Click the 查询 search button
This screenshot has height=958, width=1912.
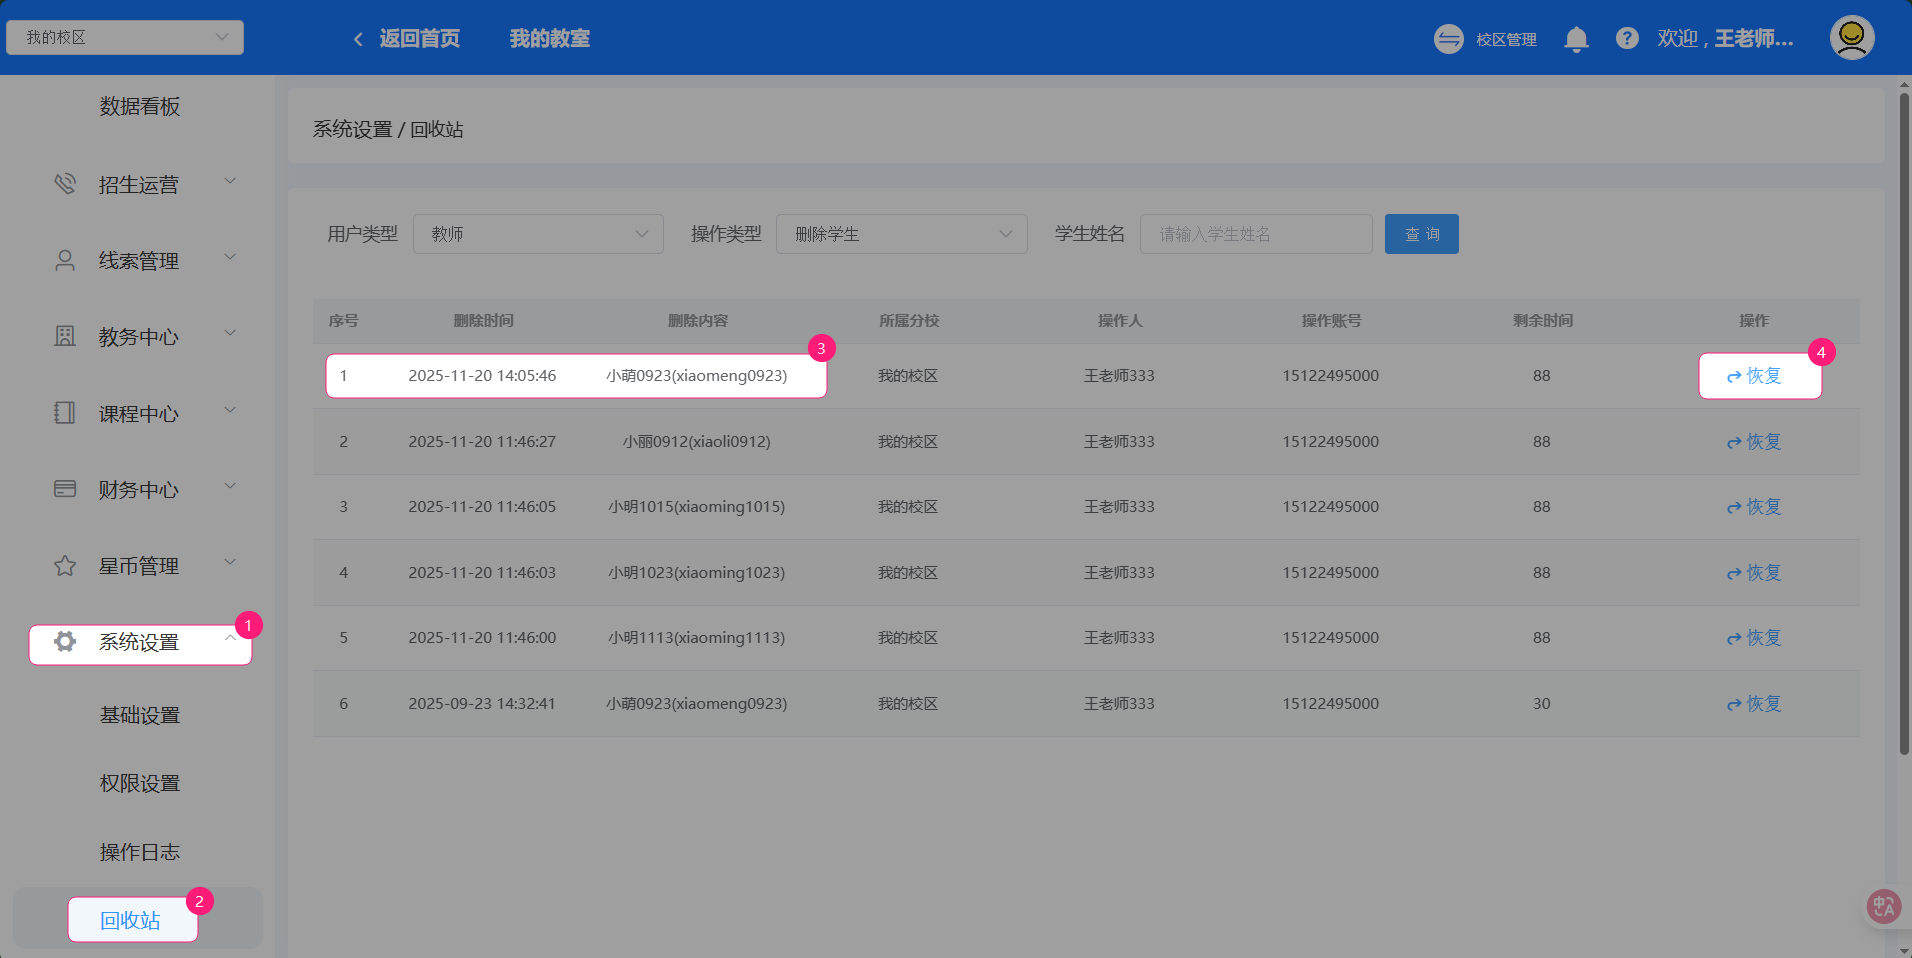[x=1421, y=233]
